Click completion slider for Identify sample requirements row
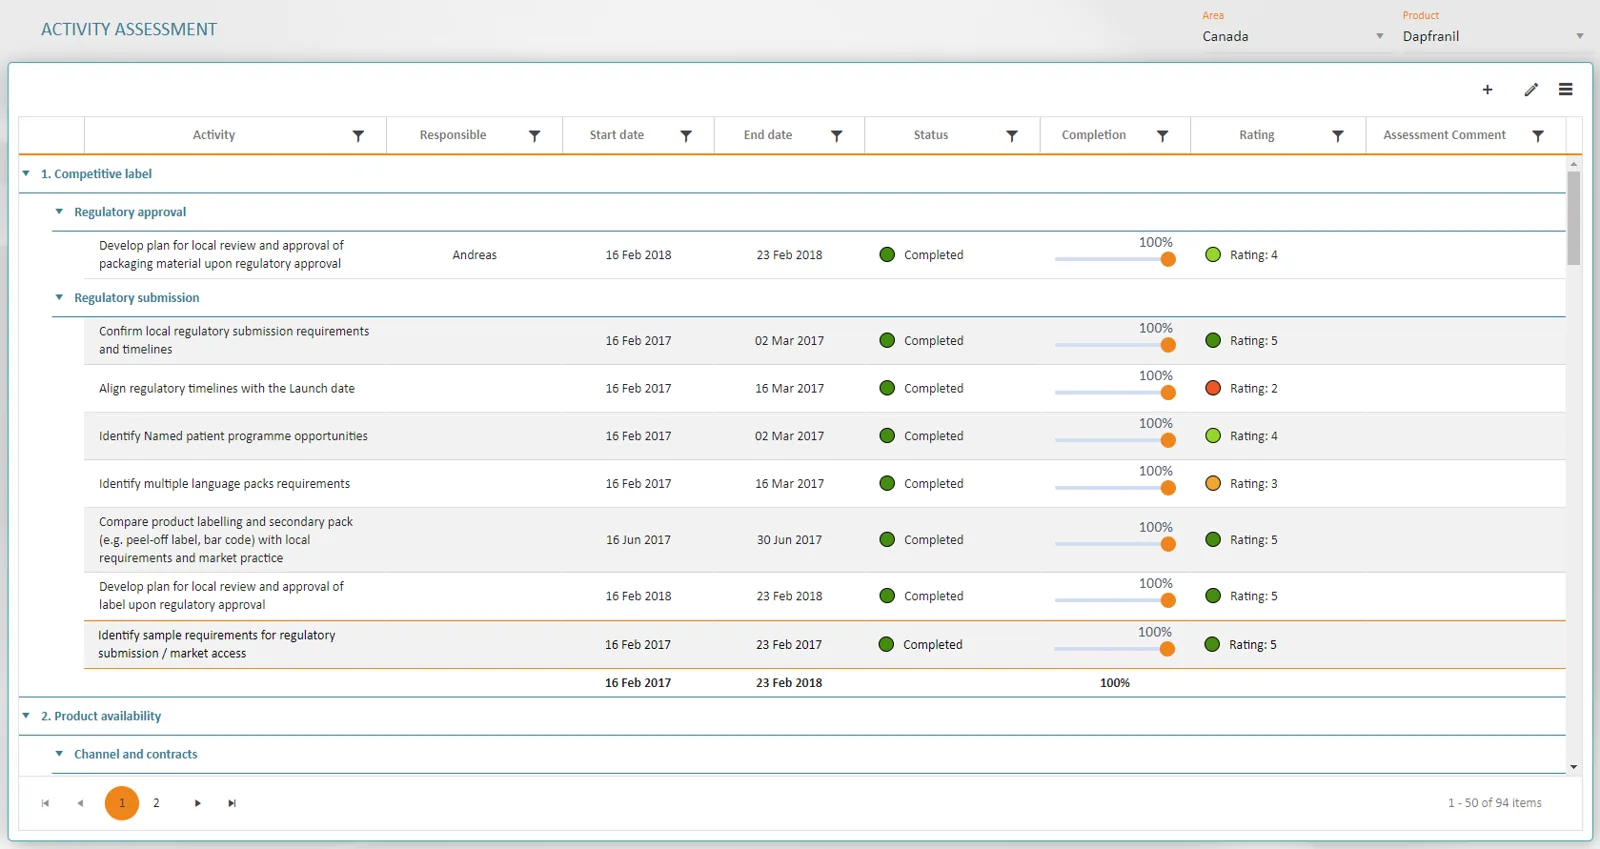 point(1114,649)
